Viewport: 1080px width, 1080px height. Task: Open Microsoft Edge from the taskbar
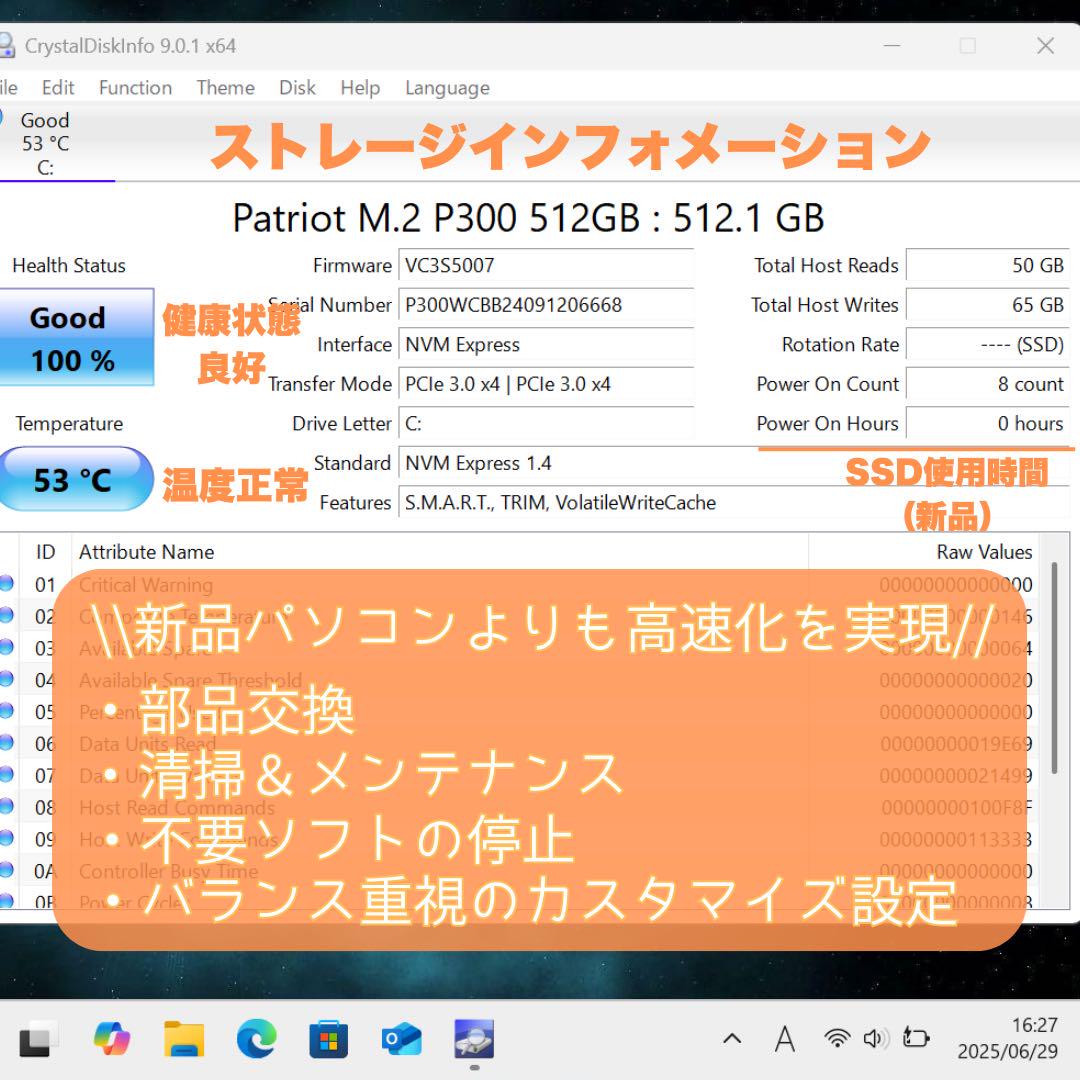(256, 1038)
